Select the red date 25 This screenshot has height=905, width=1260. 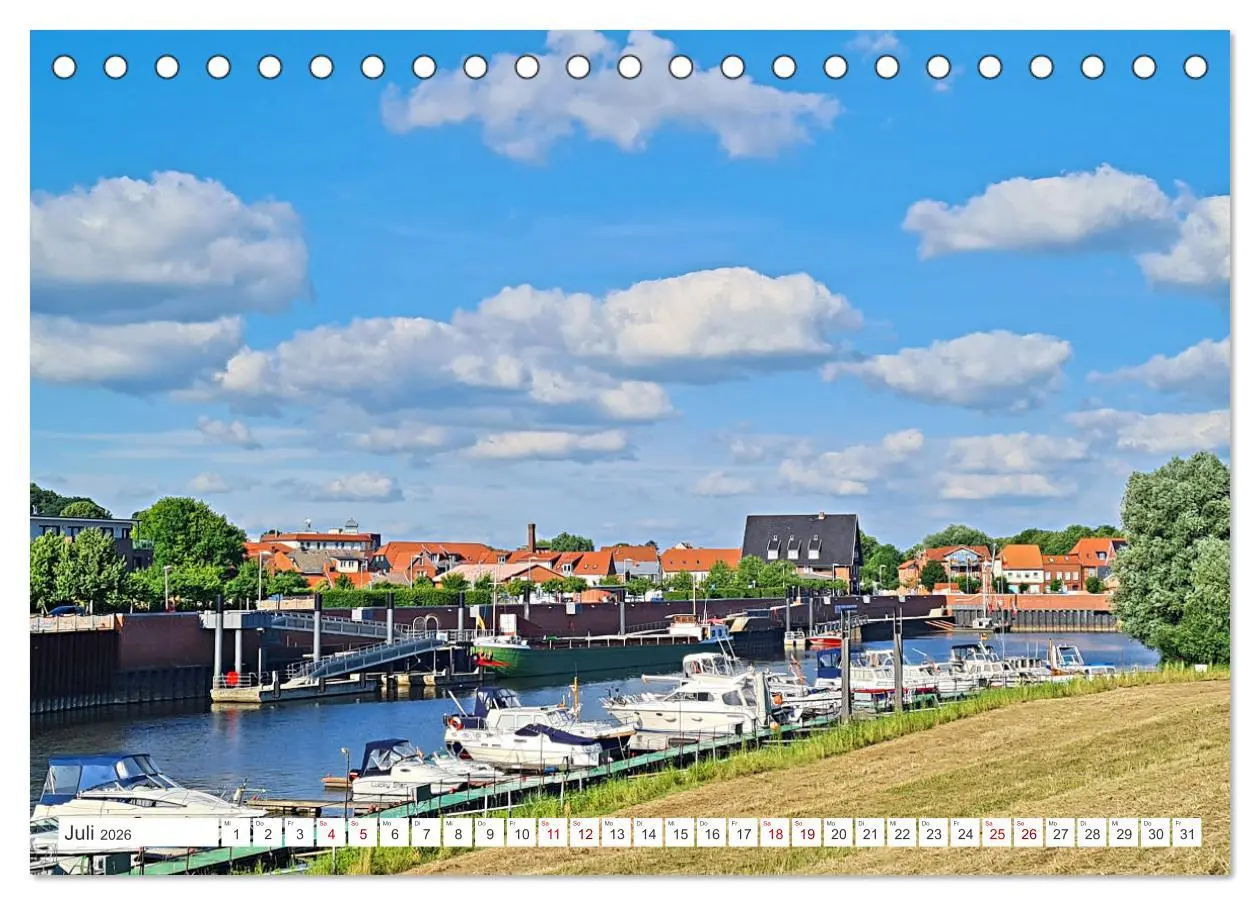pyautogui.click(x=996, y=833)
